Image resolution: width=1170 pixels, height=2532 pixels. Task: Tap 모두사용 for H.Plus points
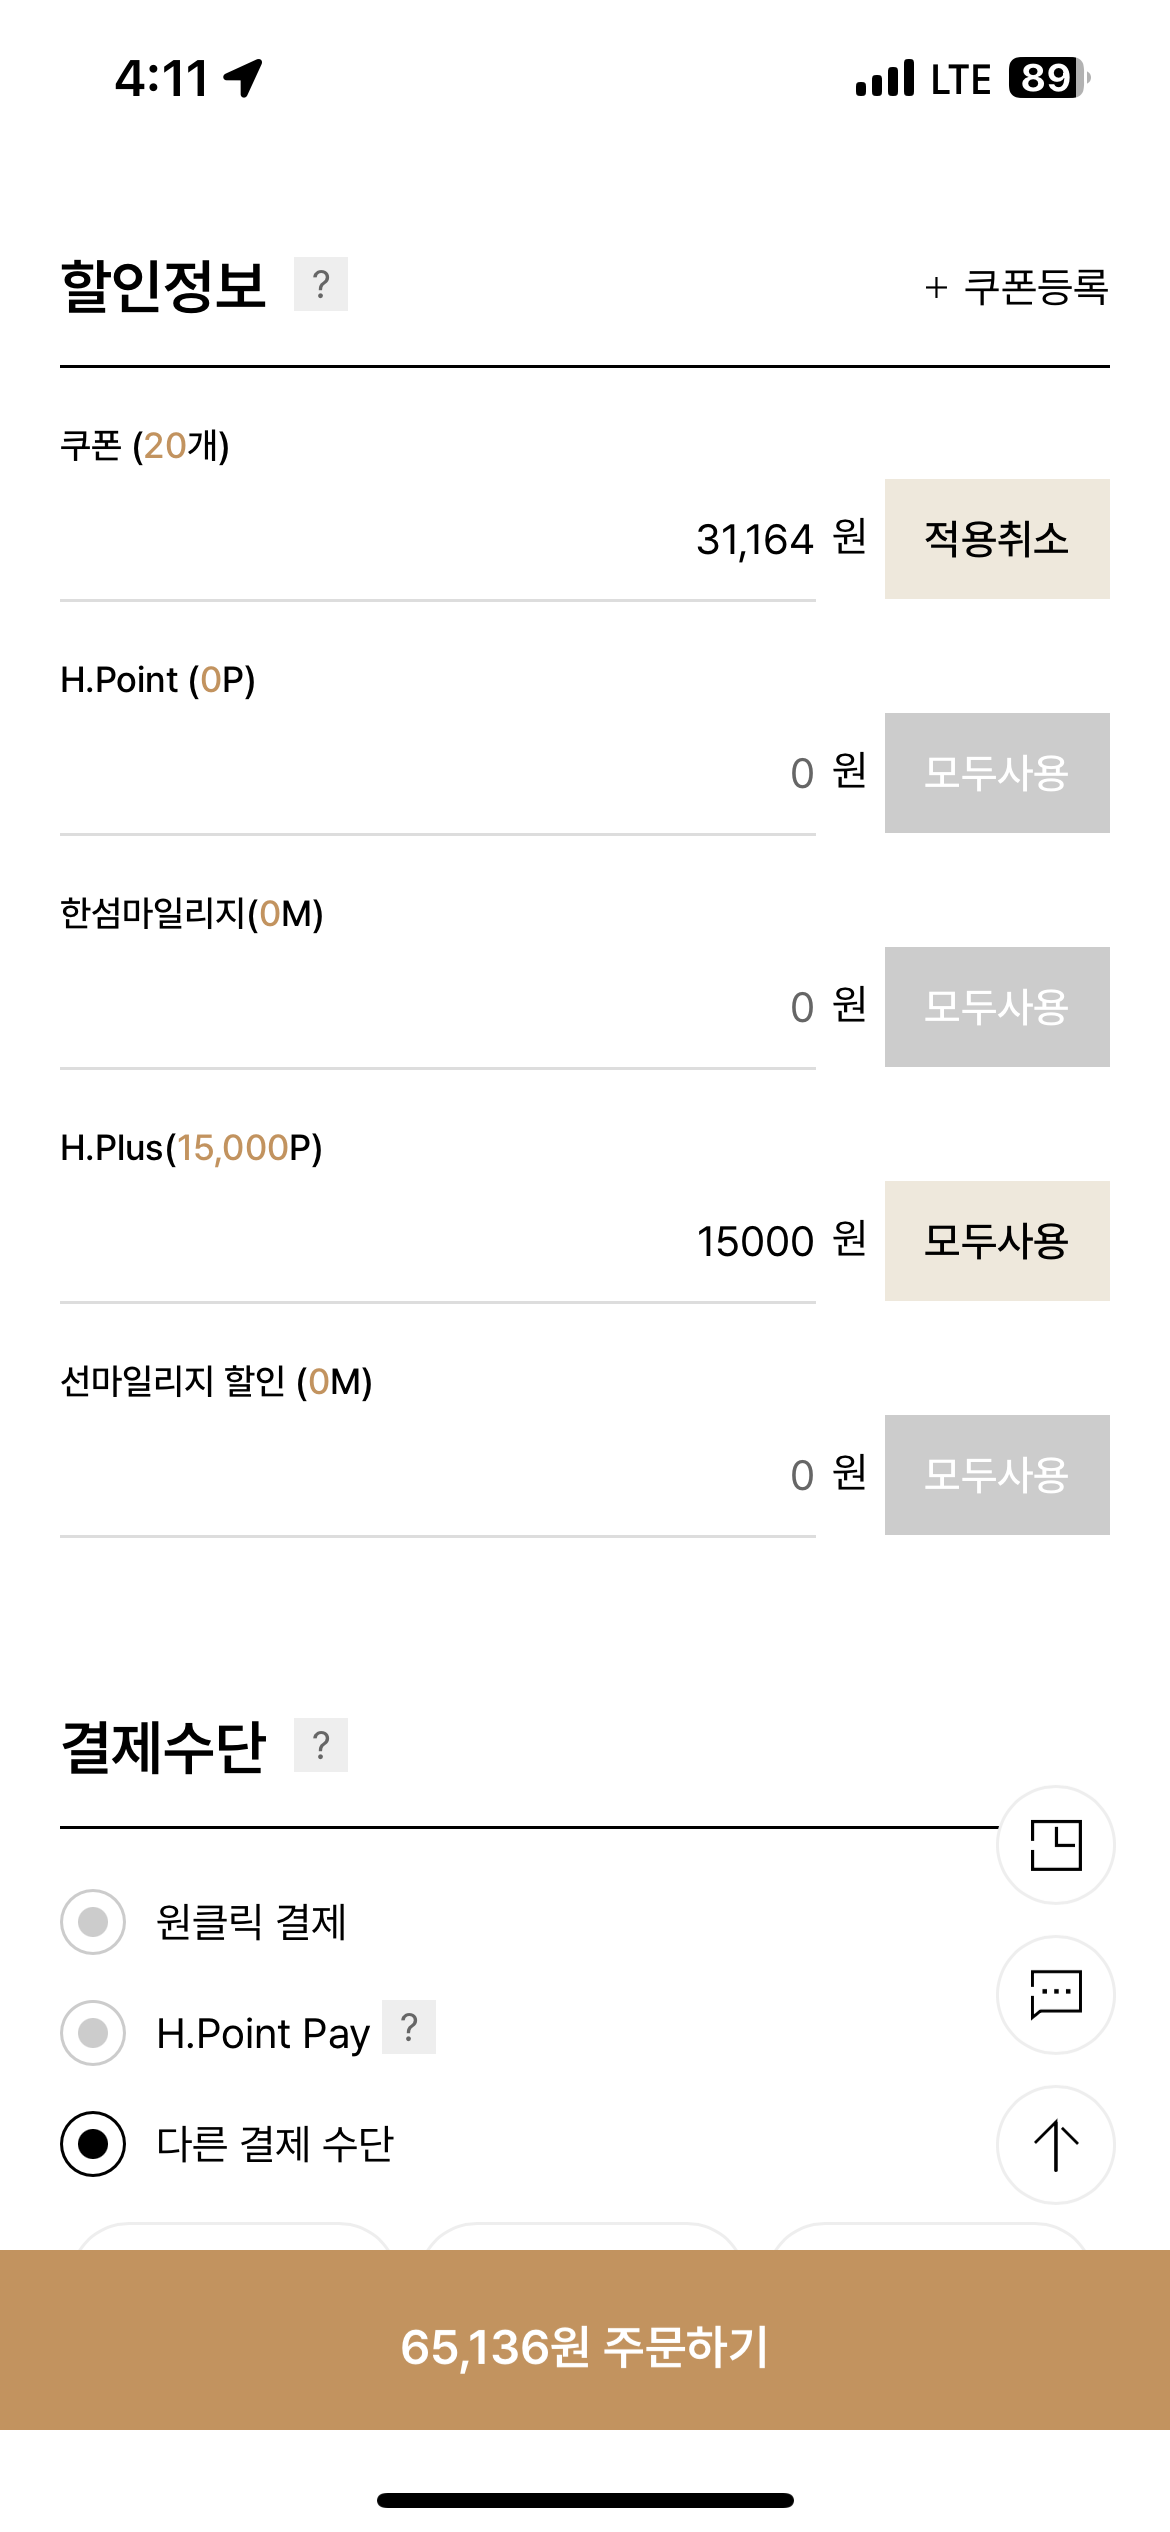[x=996, y=1241]
